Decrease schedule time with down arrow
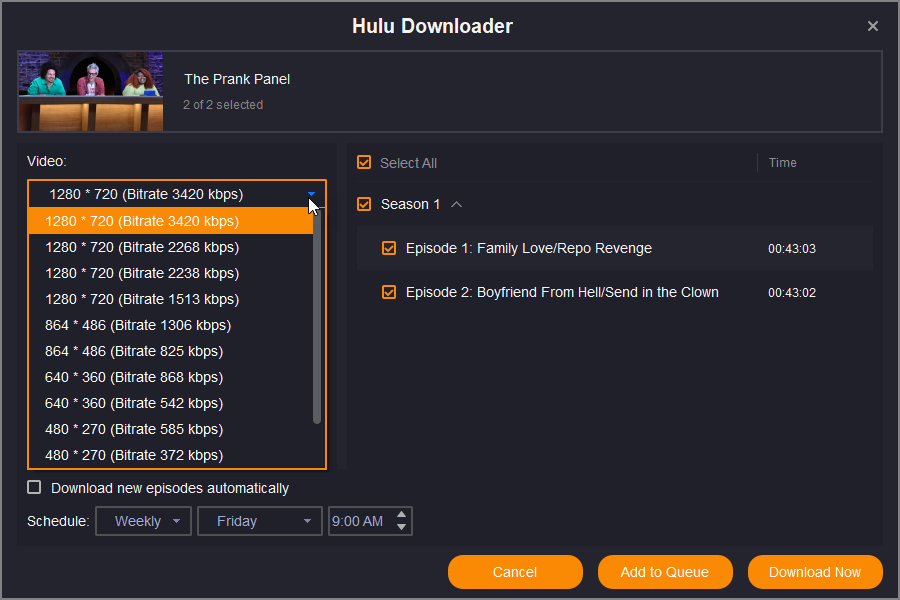Screen dimensions: 900x600 [x=402, y=527]
